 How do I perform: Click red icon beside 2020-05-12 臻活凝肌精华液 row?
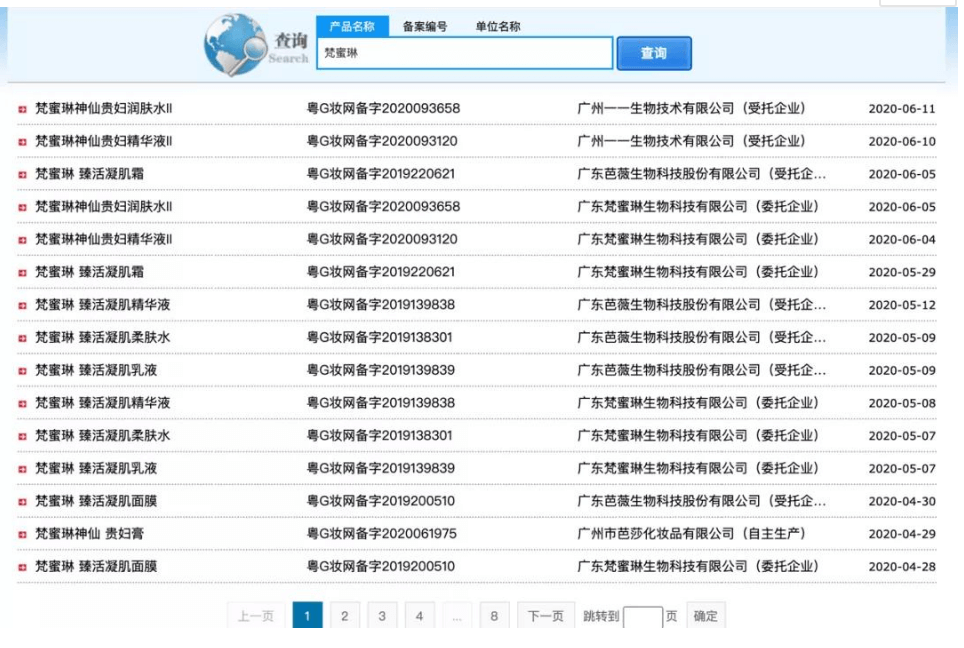click(22, 305)
